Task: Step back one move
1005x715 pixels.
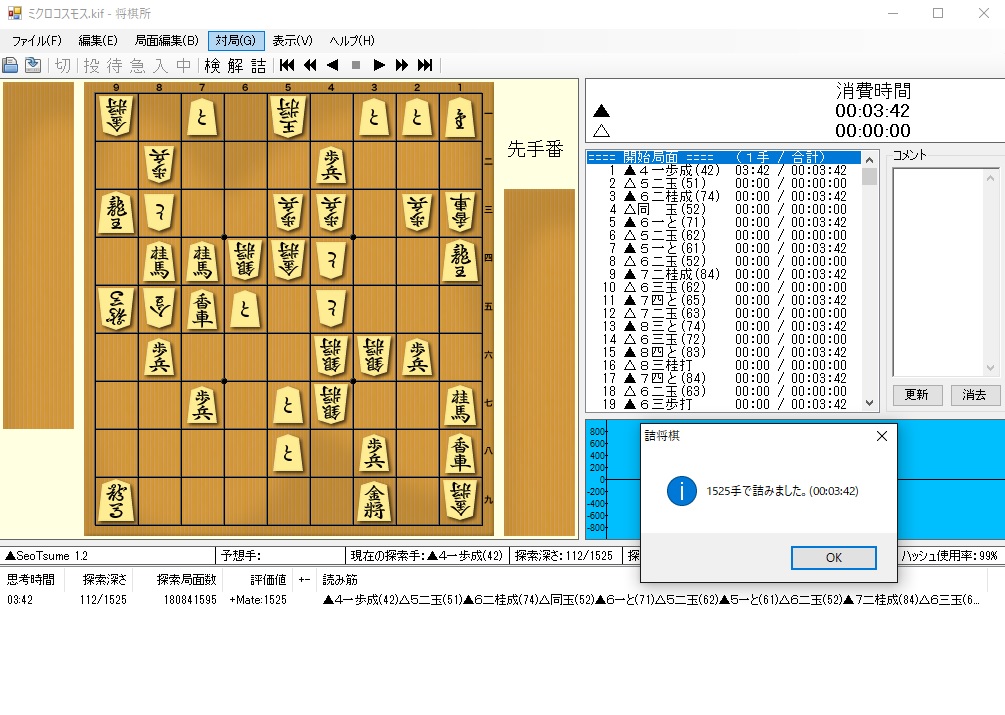Action: (333, 65)
